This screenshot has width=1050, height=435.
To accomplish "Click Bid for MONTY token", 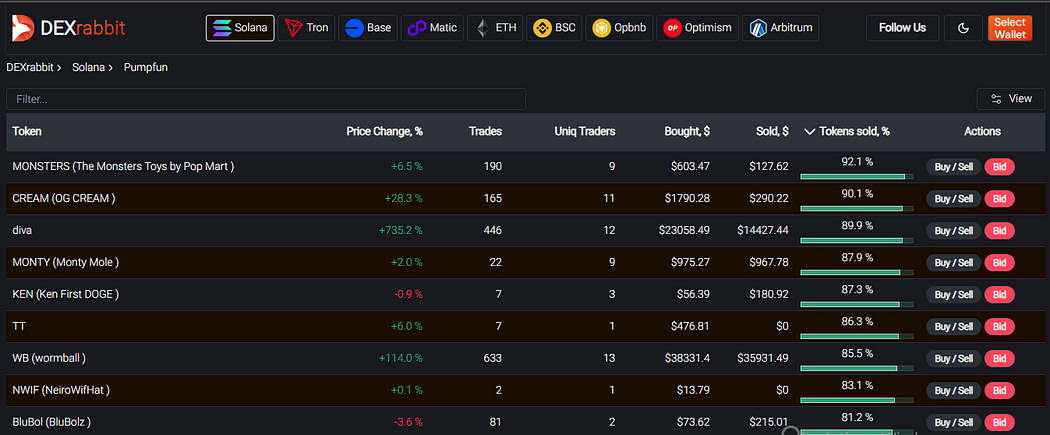I will click(999, 263).
